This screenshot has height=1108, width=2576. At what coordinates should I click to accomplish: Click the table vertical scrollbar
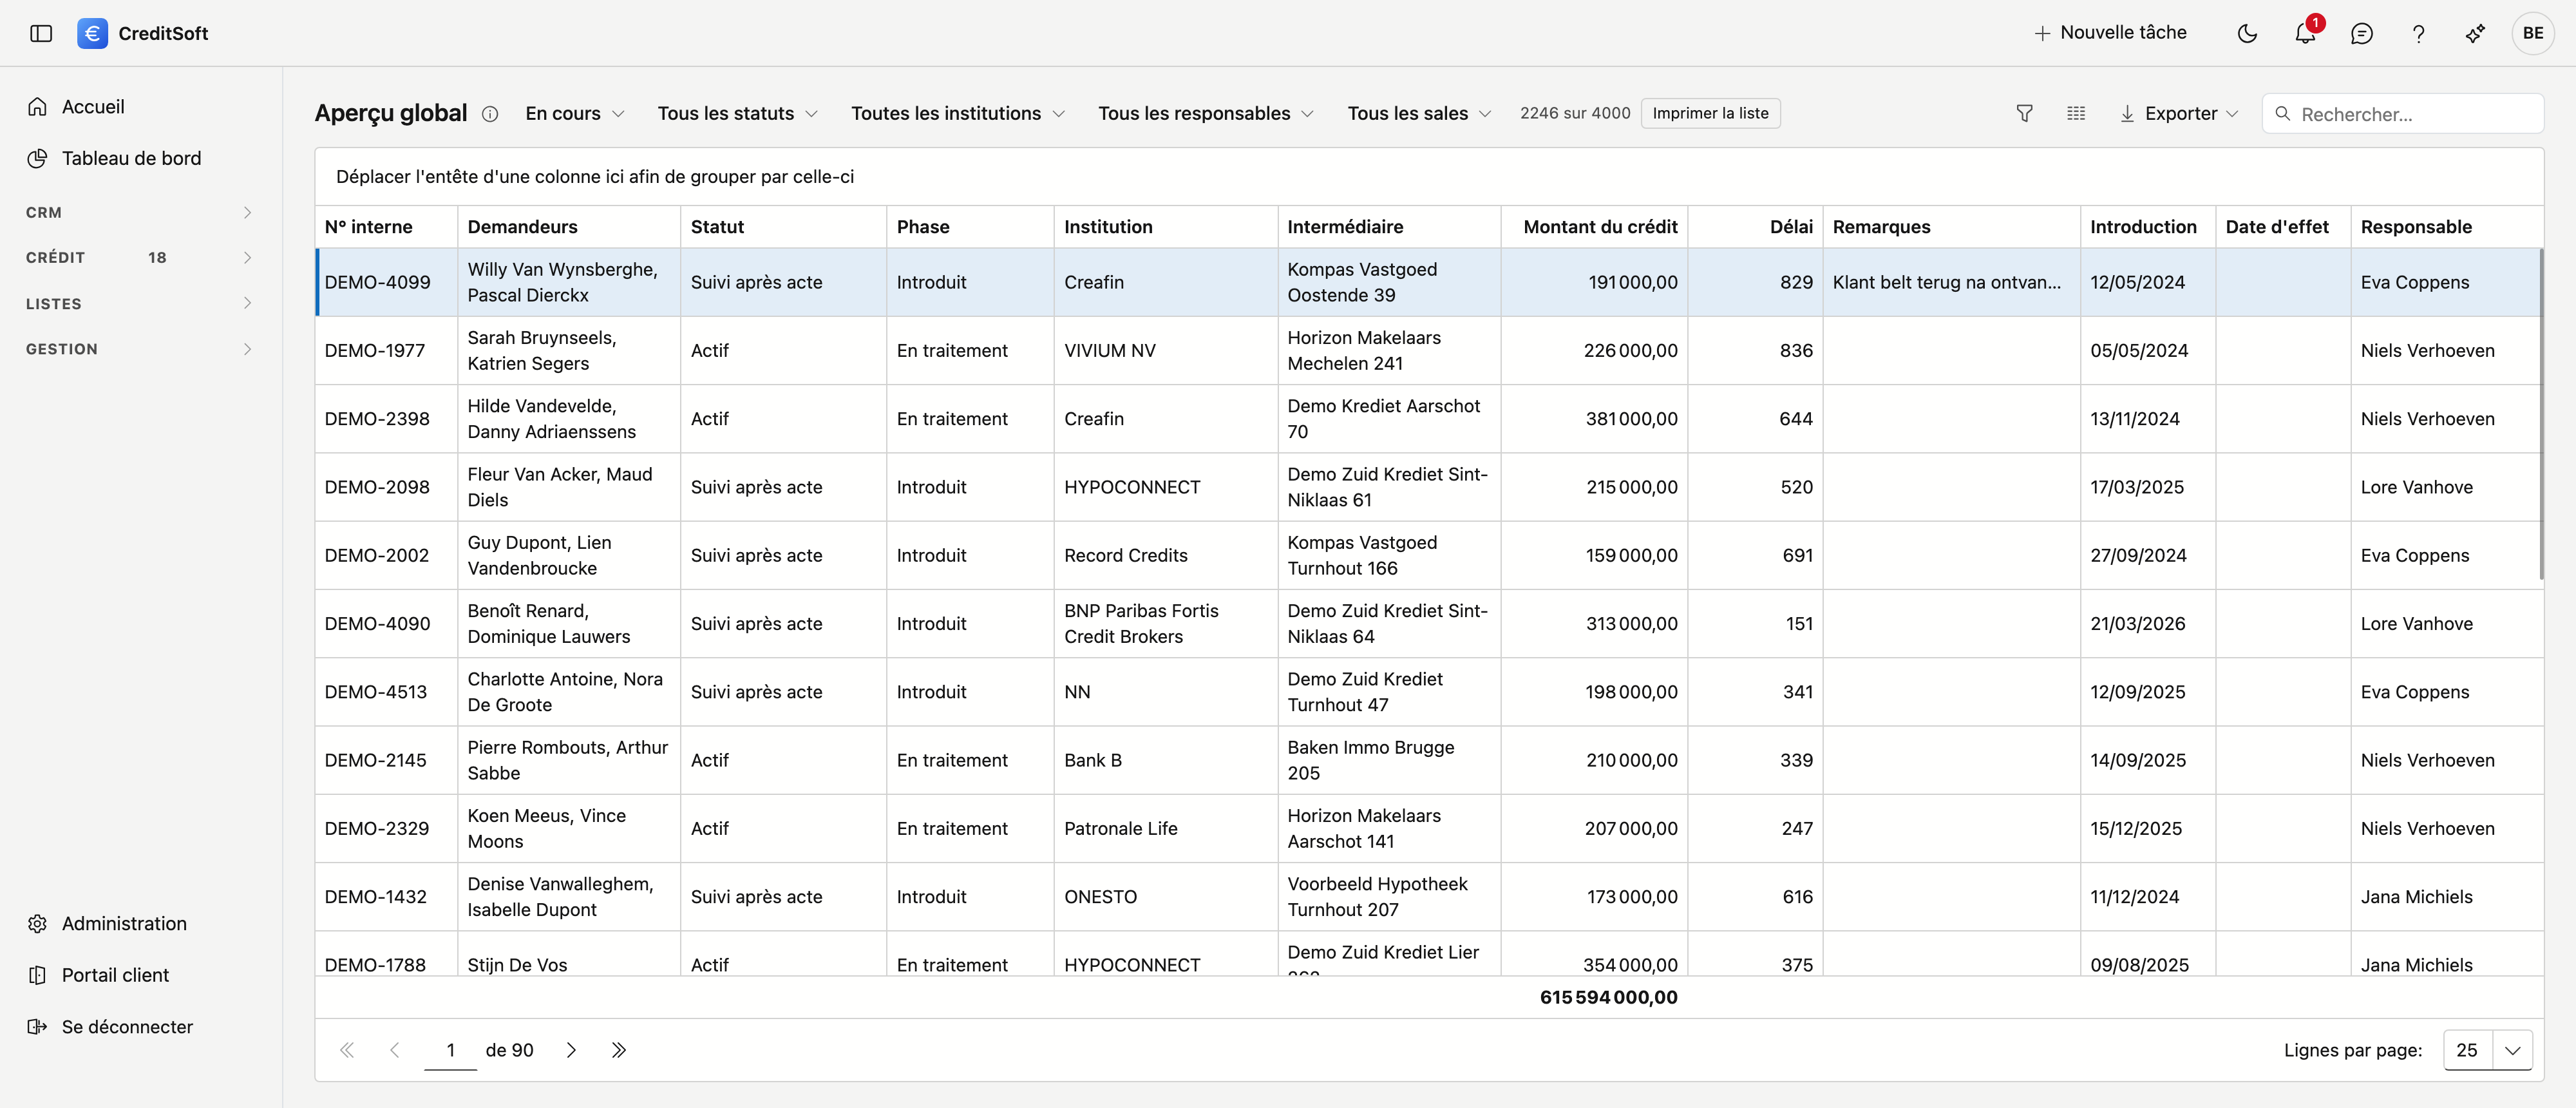coord(2541,414)
